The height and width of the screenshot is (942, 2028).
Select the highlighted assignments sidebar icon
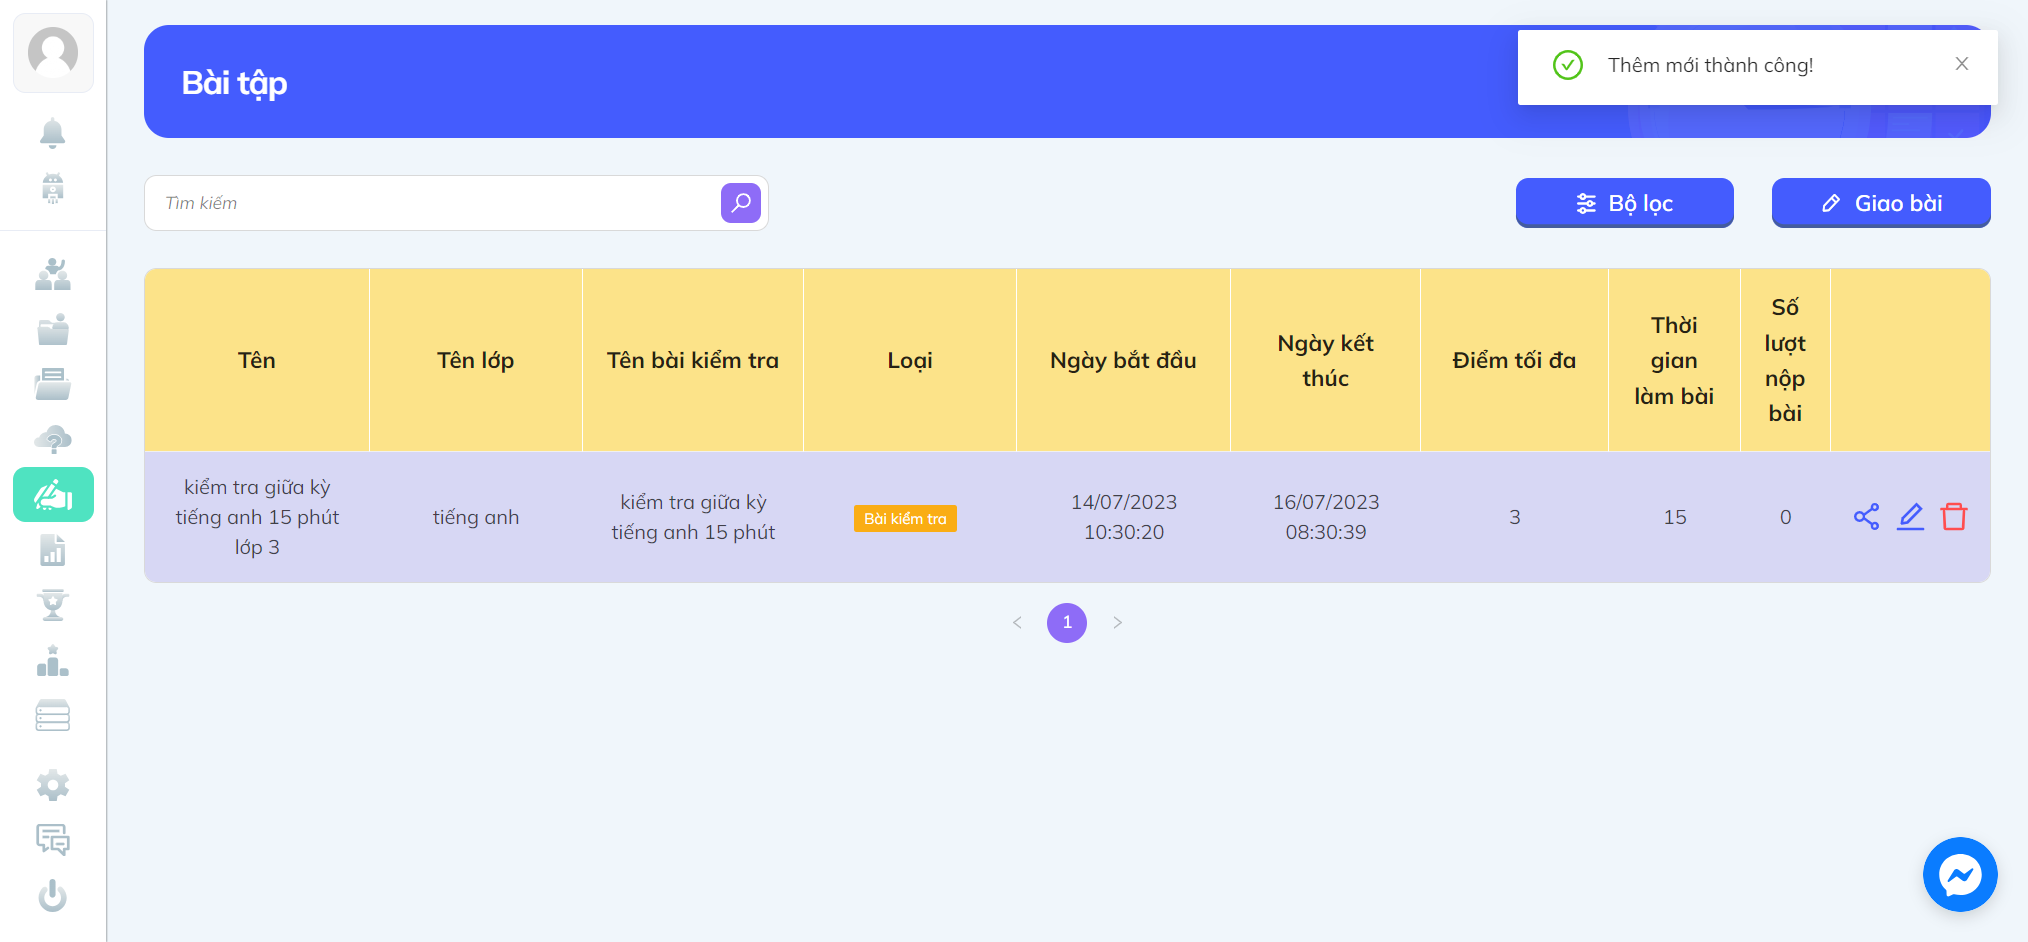pyautogui.click(x=53, y=494)
